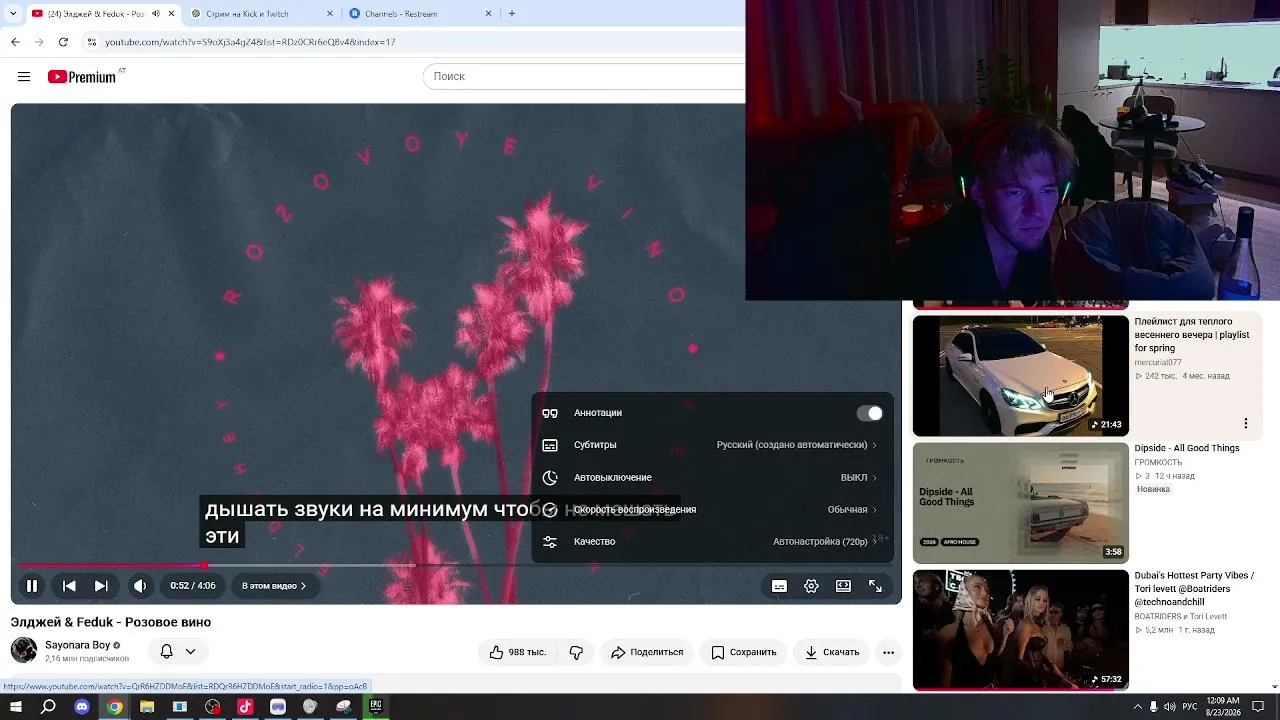Close the 'Стрим на Kick и Twitch' tab

330,14
